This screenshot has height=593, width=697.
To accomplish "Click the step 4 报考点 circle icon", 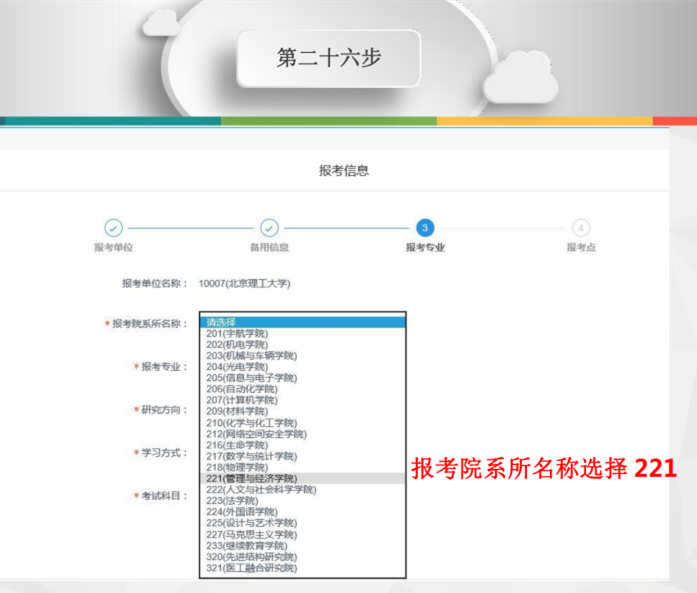I will pos(581,228).
